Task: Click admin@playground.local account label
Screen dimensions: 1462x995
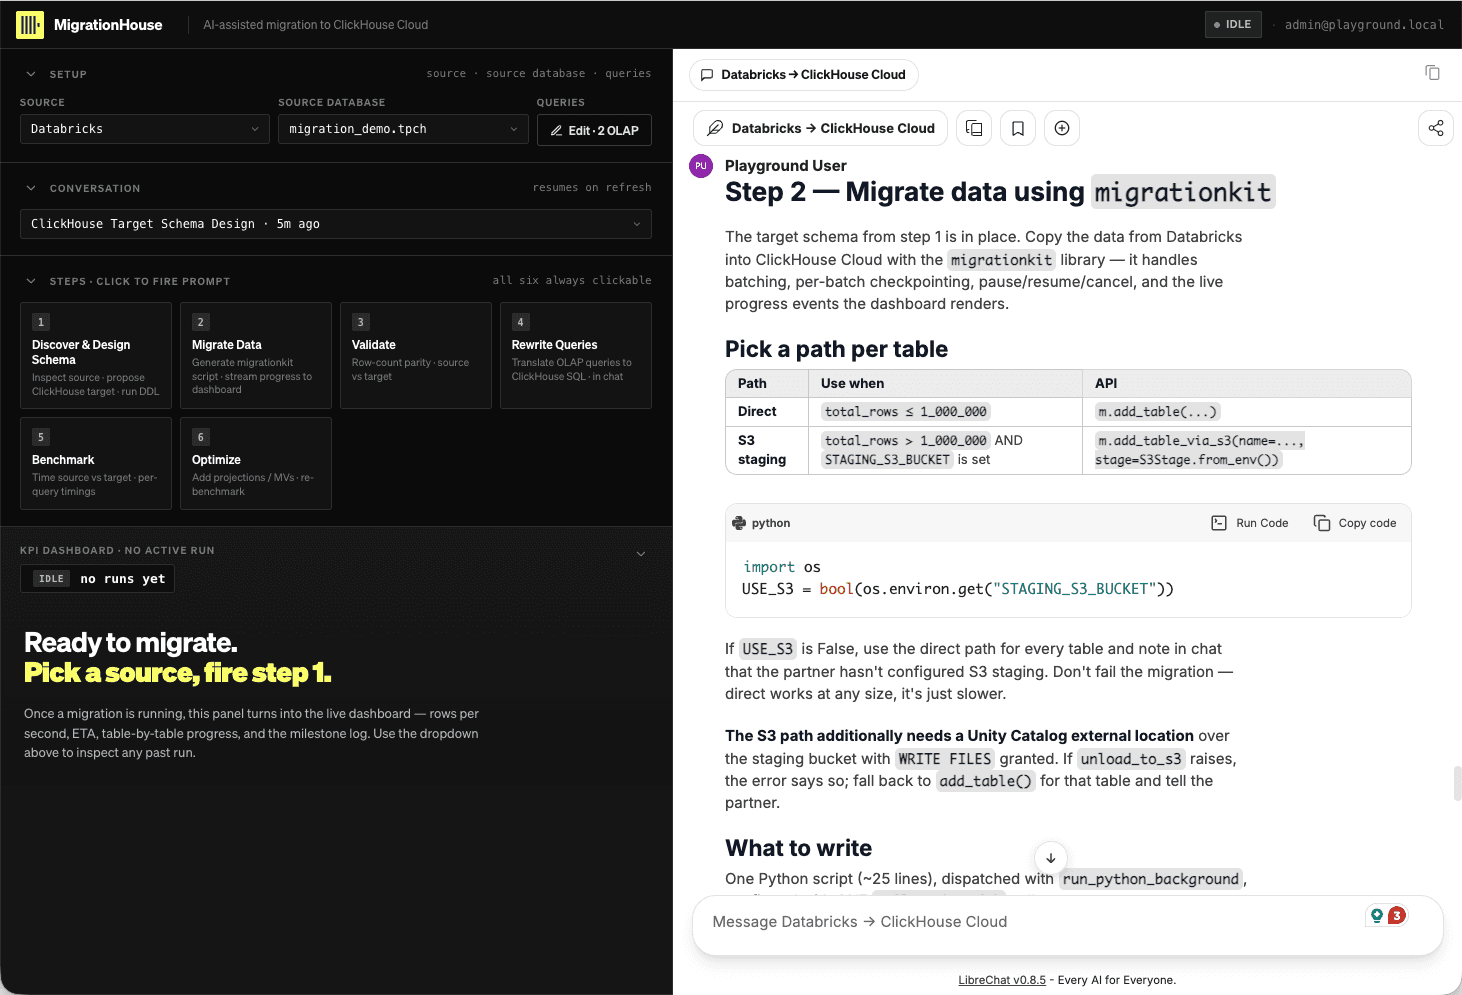Action: point(1364,25)
